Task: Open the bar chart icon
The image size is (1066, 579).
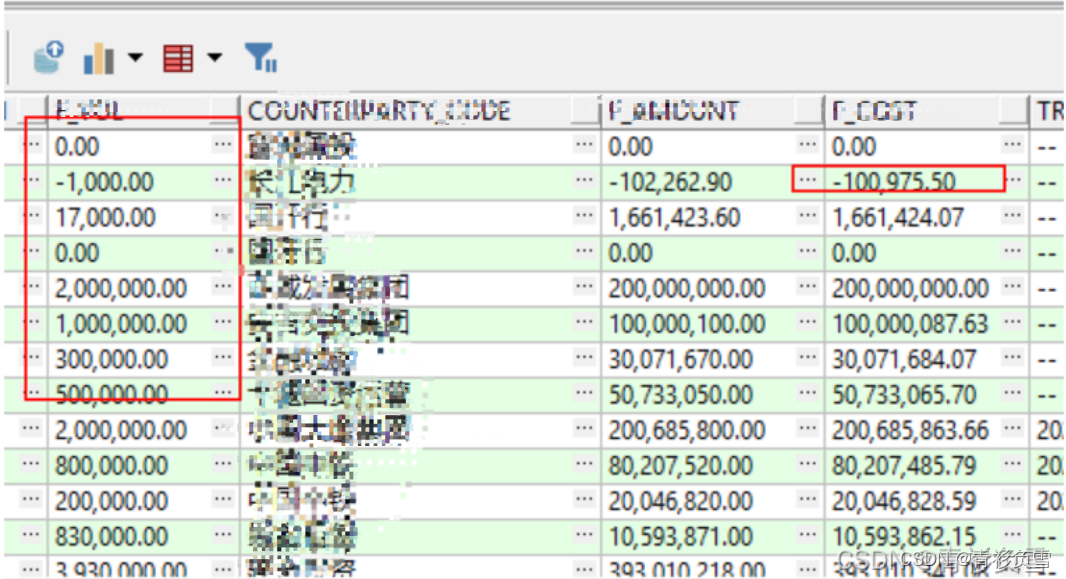Action: coord(99,58)
